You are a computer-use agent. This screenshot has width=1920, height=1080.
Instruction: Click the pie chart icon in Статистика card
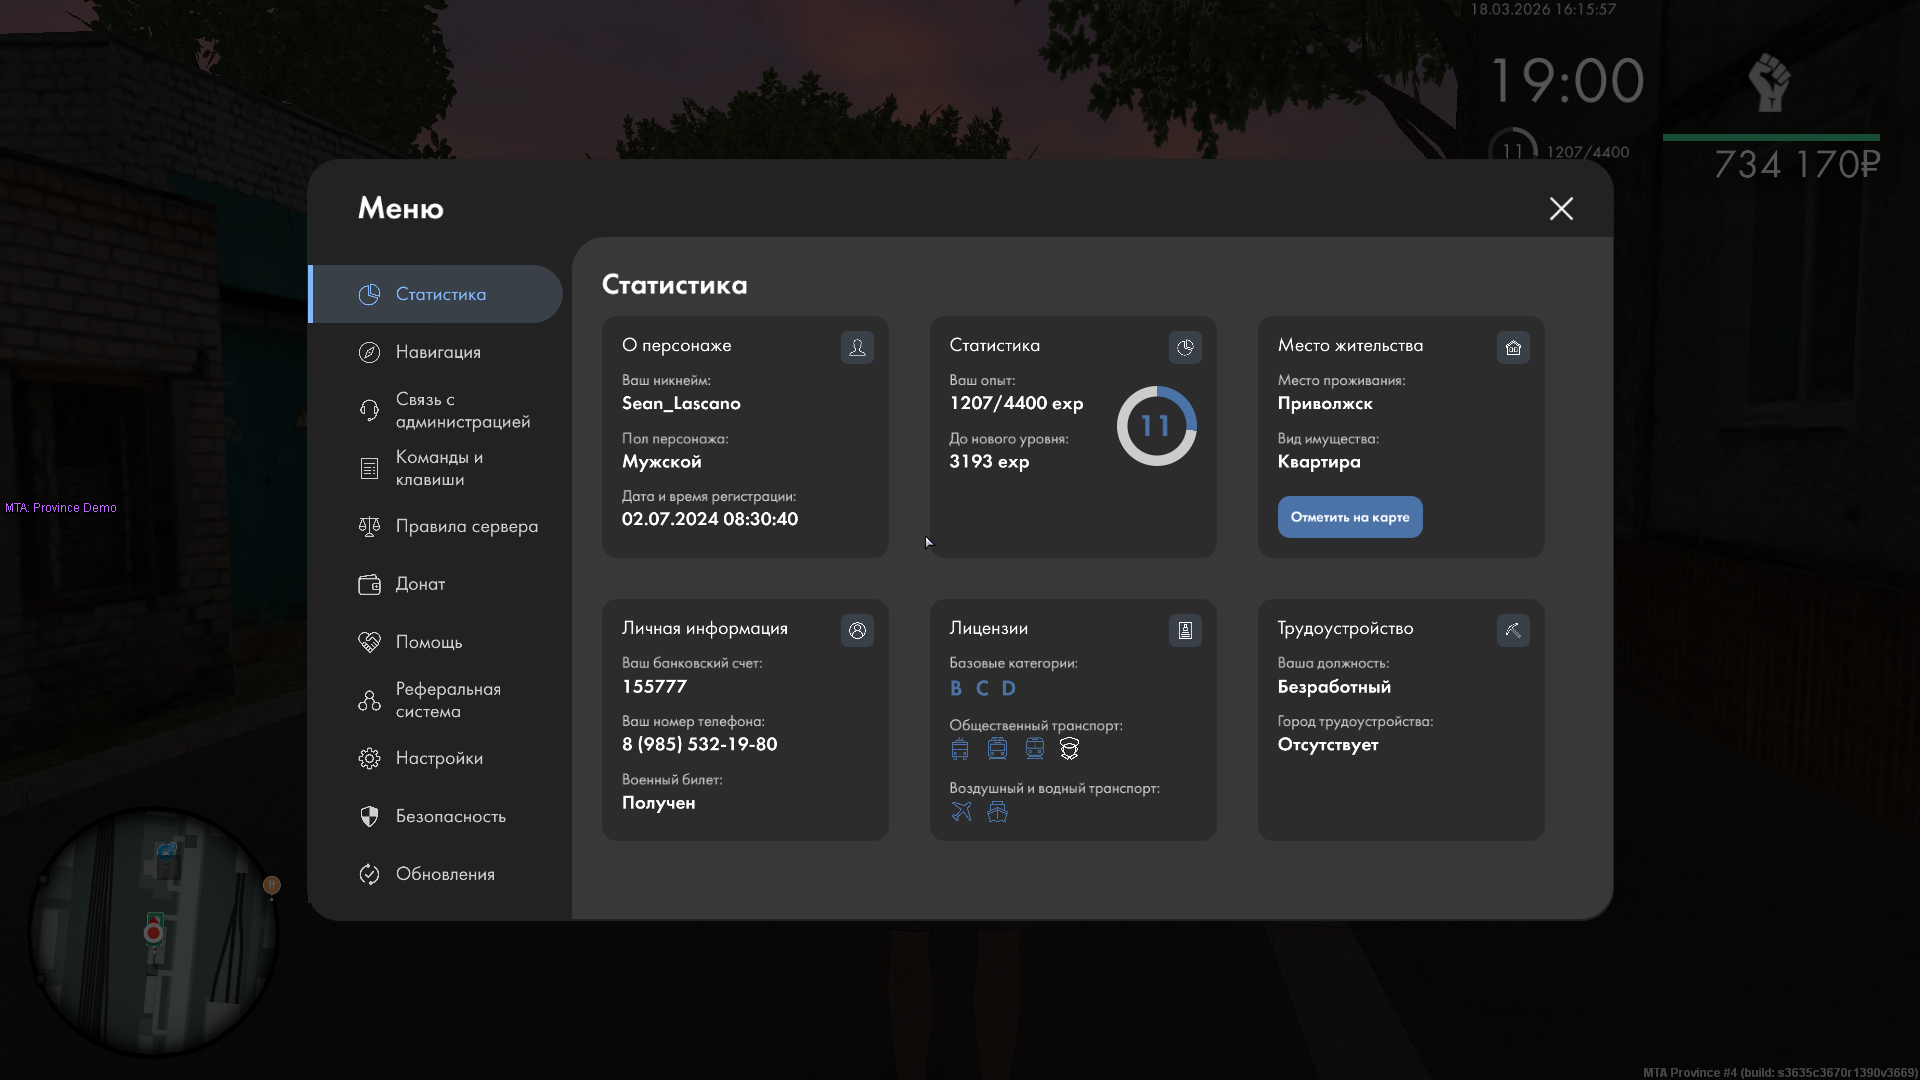1185,347
